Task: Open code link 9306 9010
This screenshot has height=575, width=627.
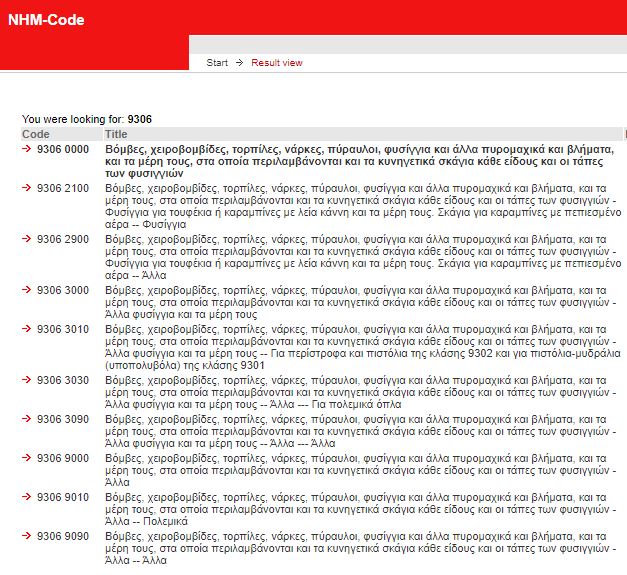Action: point(62,497)
